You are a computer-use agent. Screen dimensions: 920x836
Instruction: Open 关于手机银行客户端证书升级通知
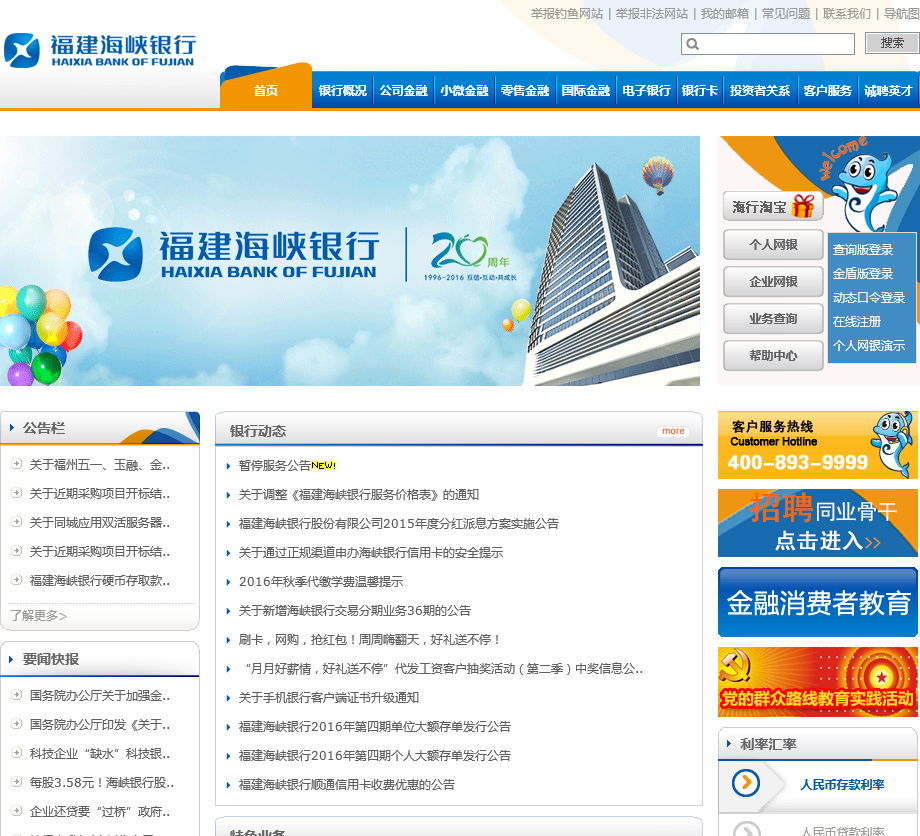[329, 698]
